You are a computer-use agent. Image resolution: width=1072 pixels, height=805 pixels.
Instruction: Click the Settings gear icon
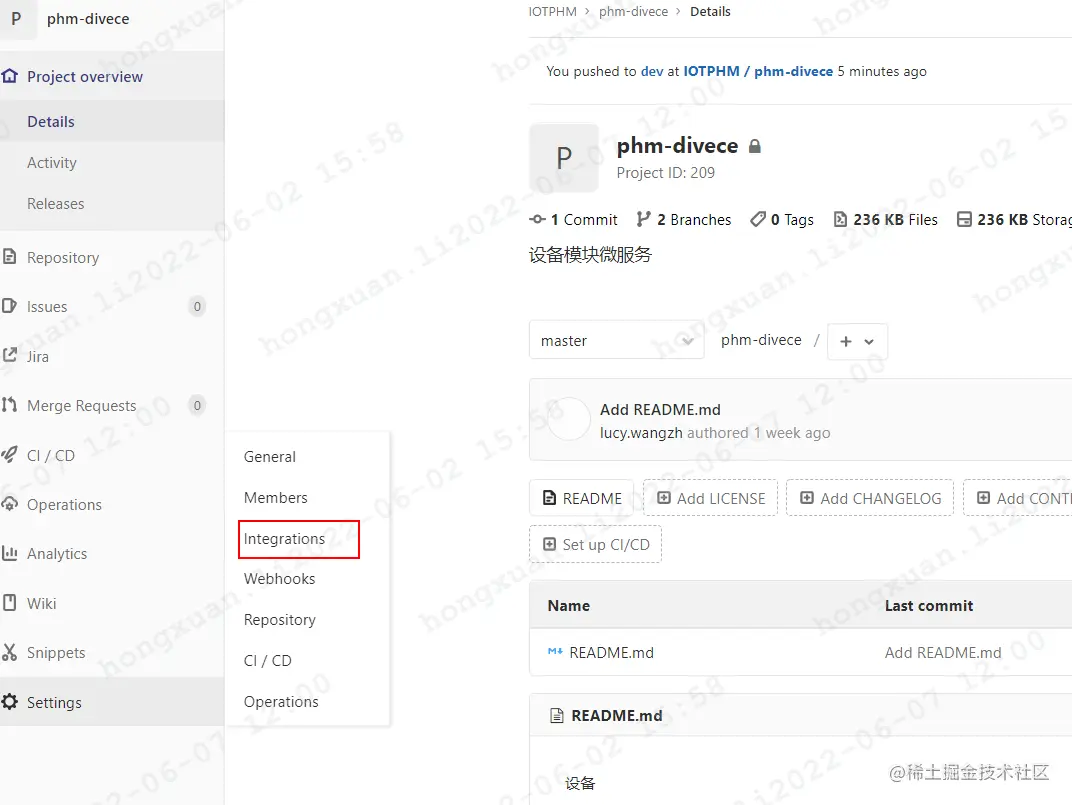point(9,702)
